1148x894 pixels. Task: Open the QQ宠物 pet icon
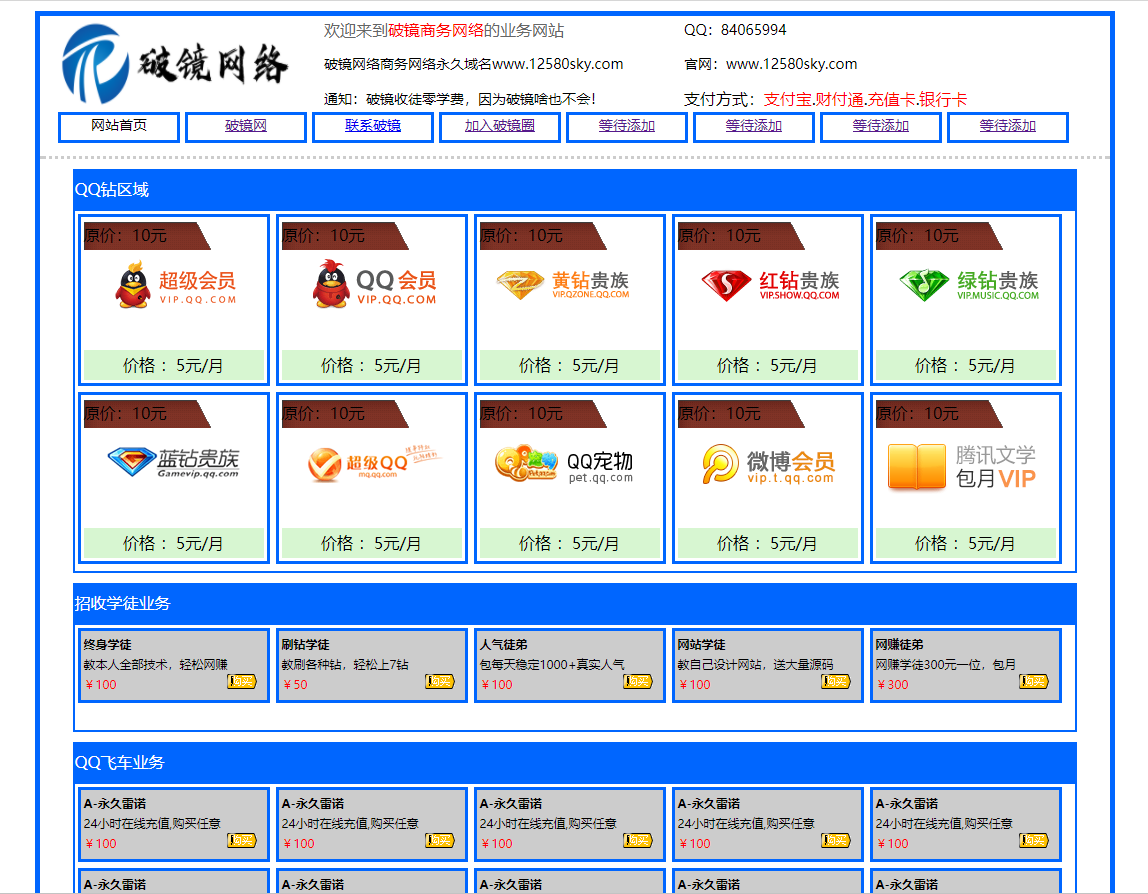point(570,462)
